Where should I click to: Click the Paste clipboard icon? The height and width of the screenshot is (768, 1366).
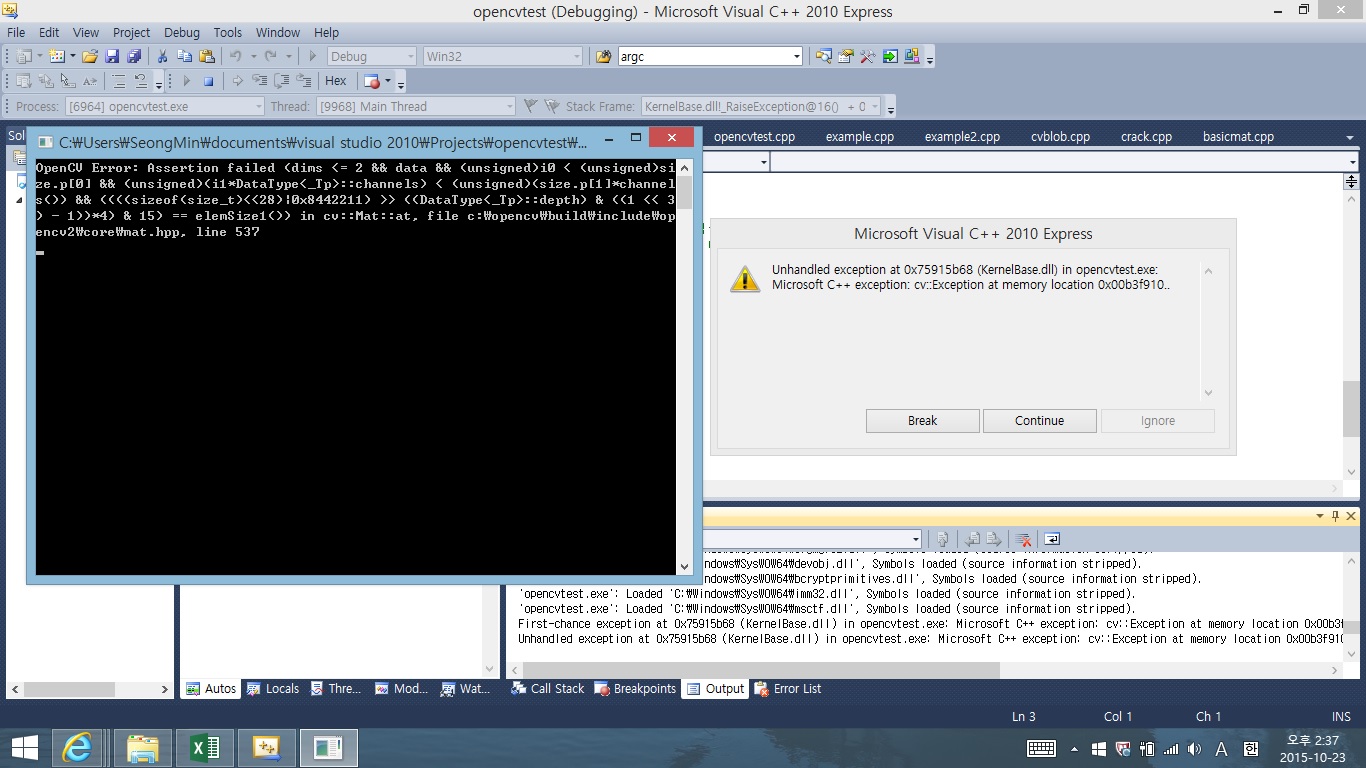[x=207, y=57]
